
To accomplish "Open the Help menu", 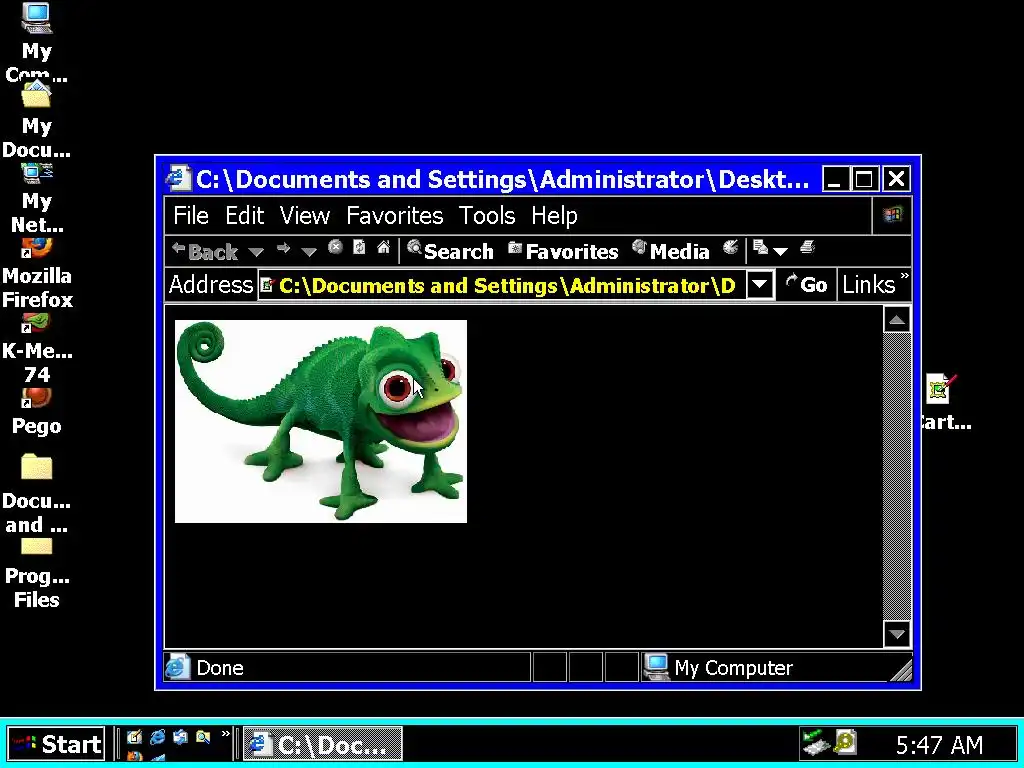I will (554, 216).
